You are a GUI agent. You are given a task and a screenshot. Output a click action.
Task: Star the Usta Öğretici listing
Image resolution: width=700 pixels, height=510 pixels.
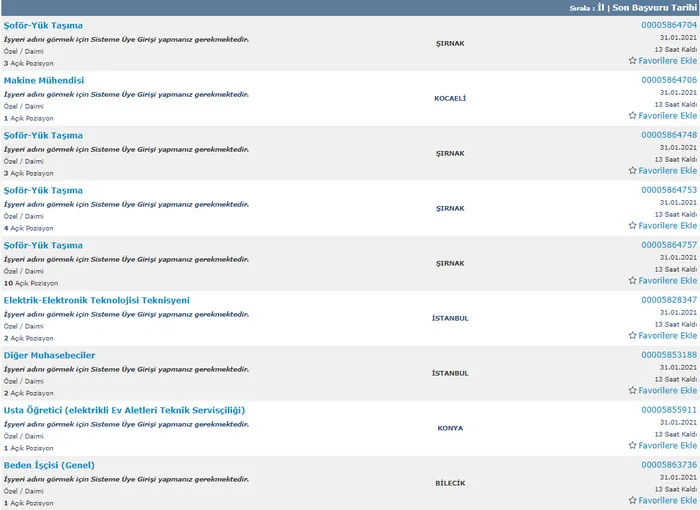click(632, 445)
